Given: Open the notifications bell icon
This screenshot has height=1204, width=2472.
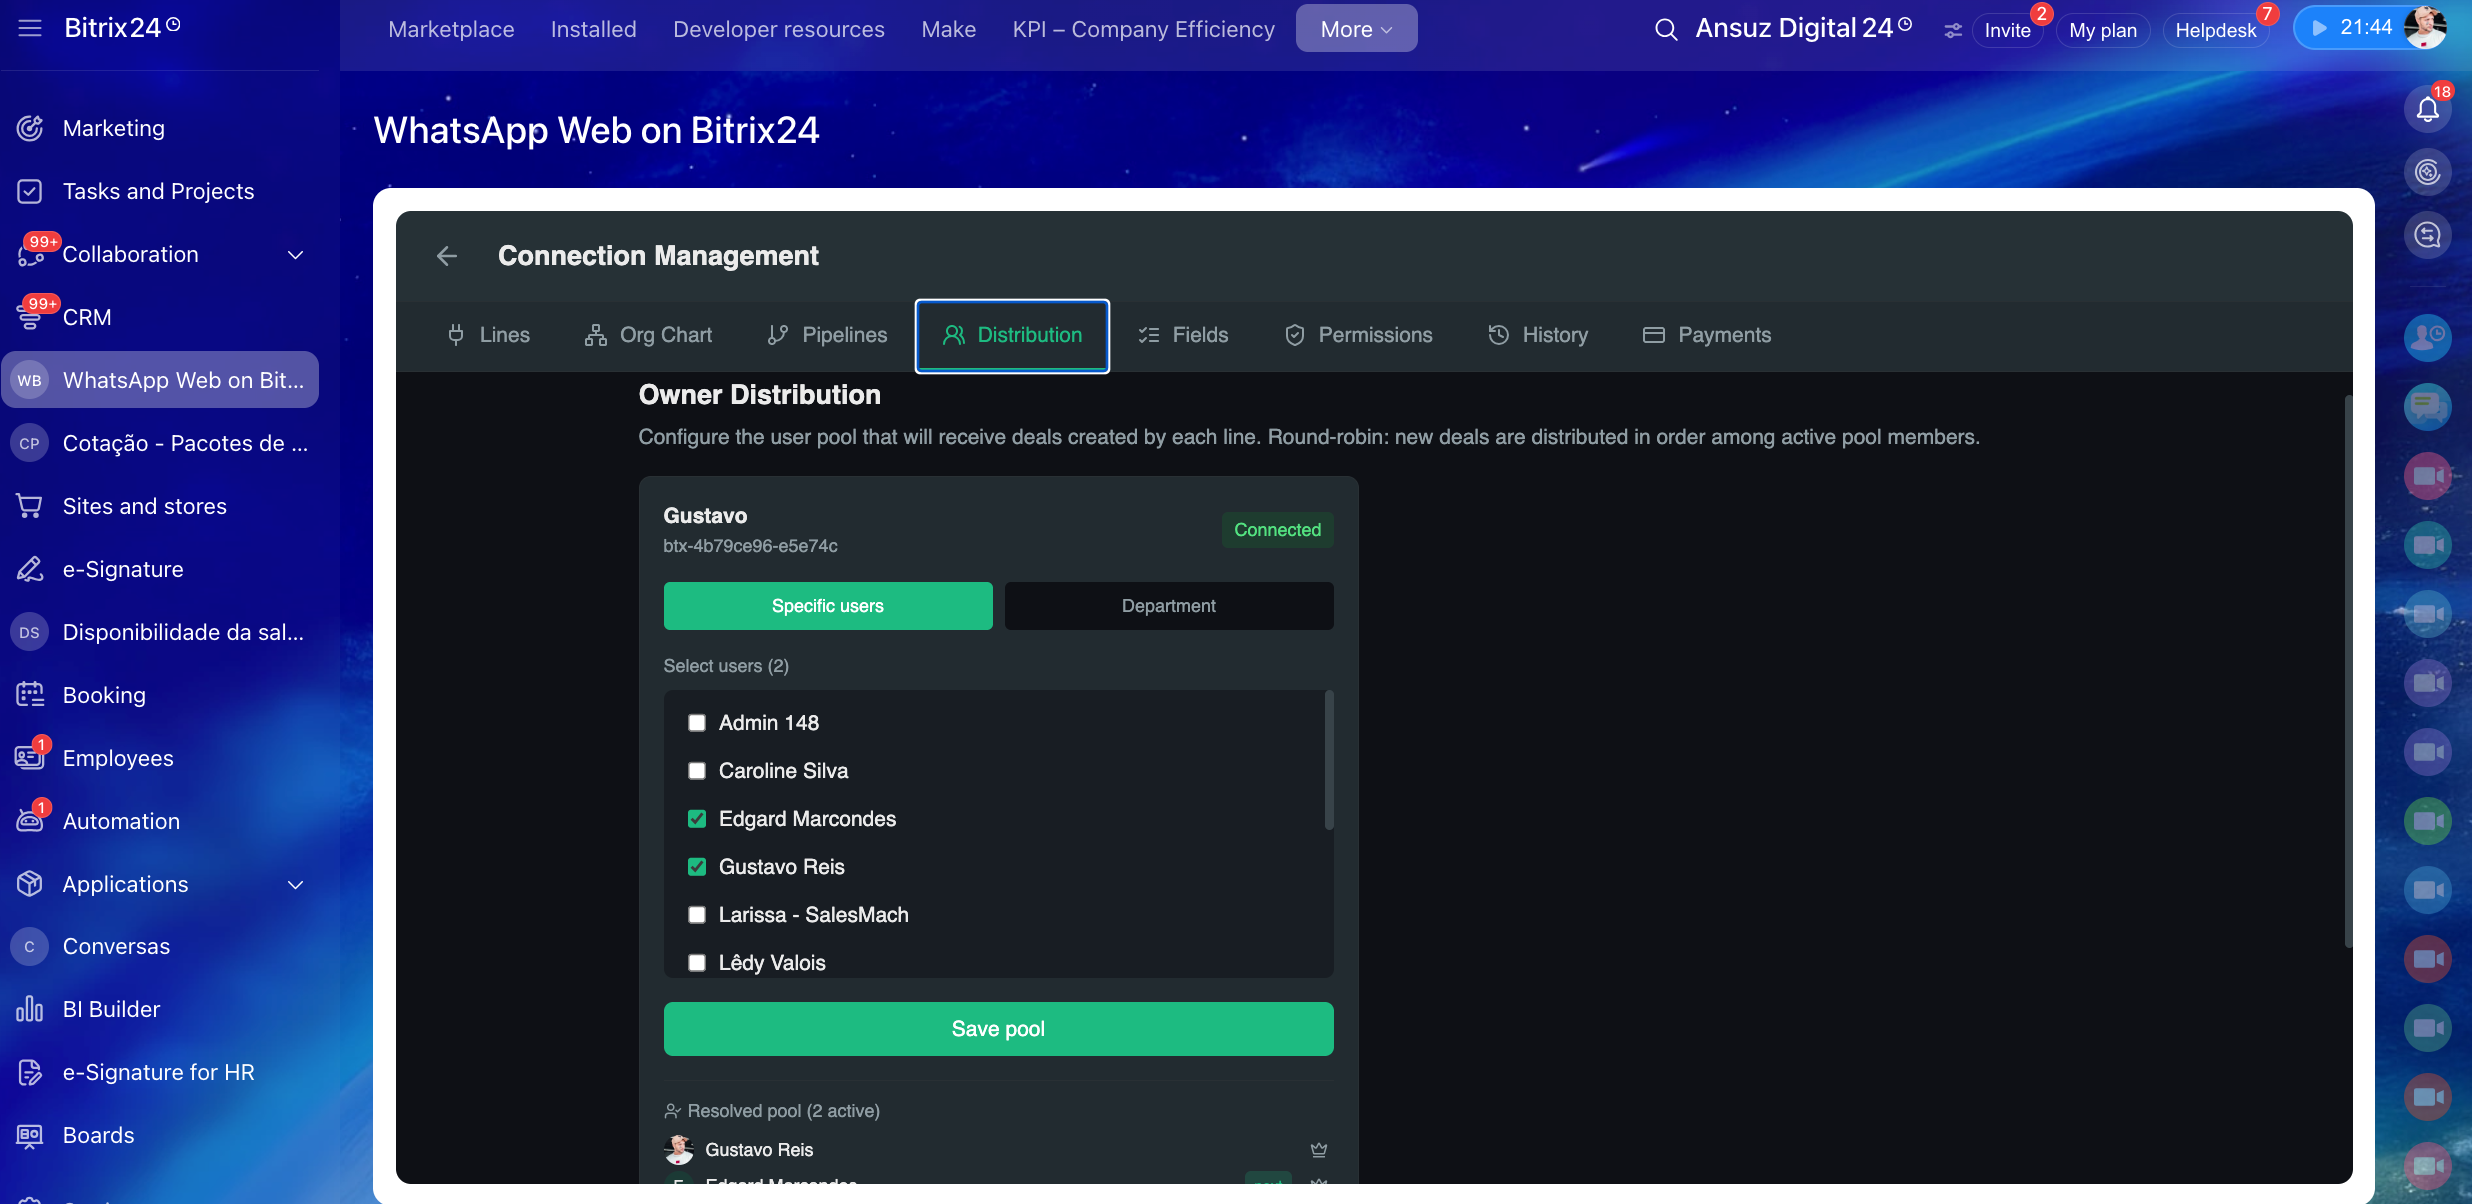Looking at the screenshot, I should [x=2427, y=109].
